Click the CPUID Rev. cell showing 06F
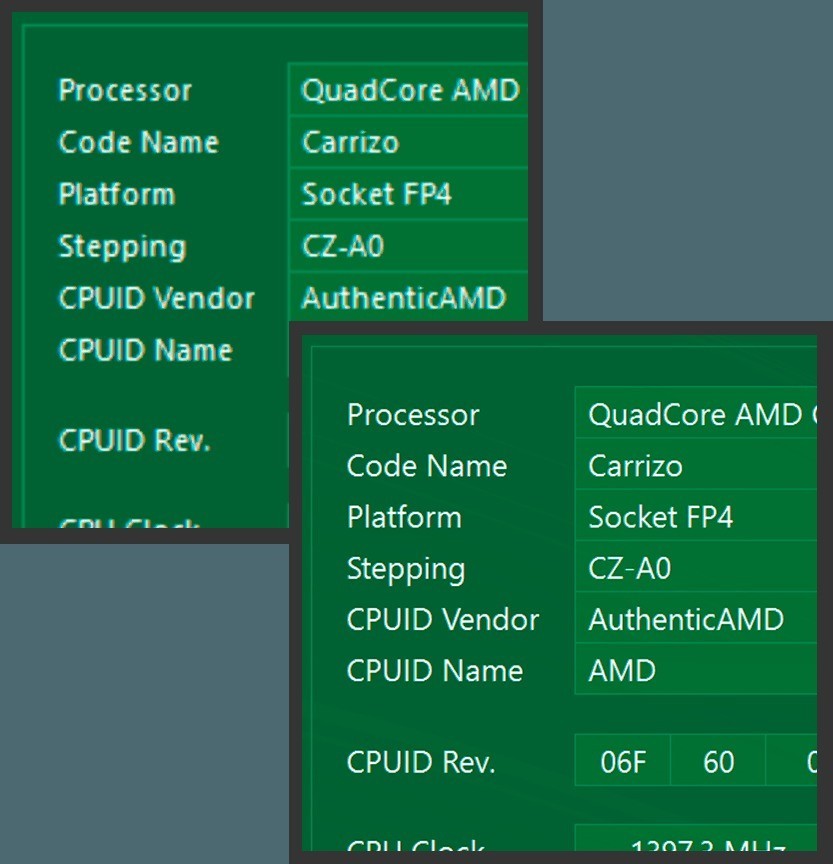Screen dimensions: 833x864 pos(623,763)
